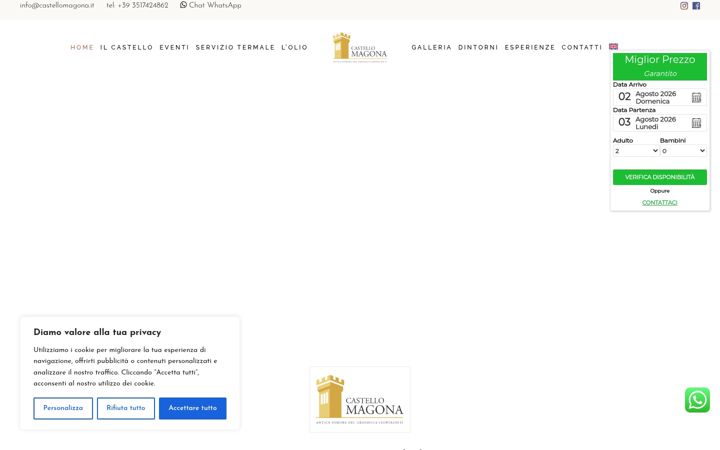Click the Data Partenza date field
The image size is (720, 450).
[659, 123]
